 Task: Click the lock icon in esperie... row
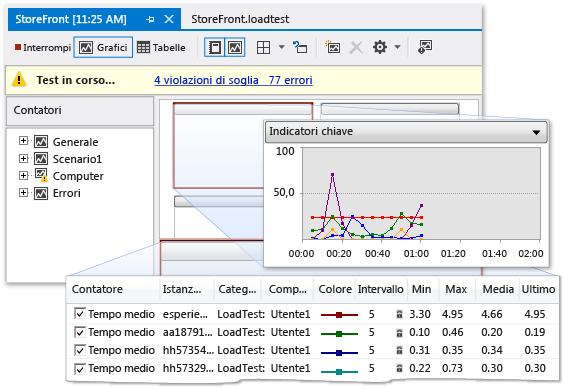click(399, 314)
